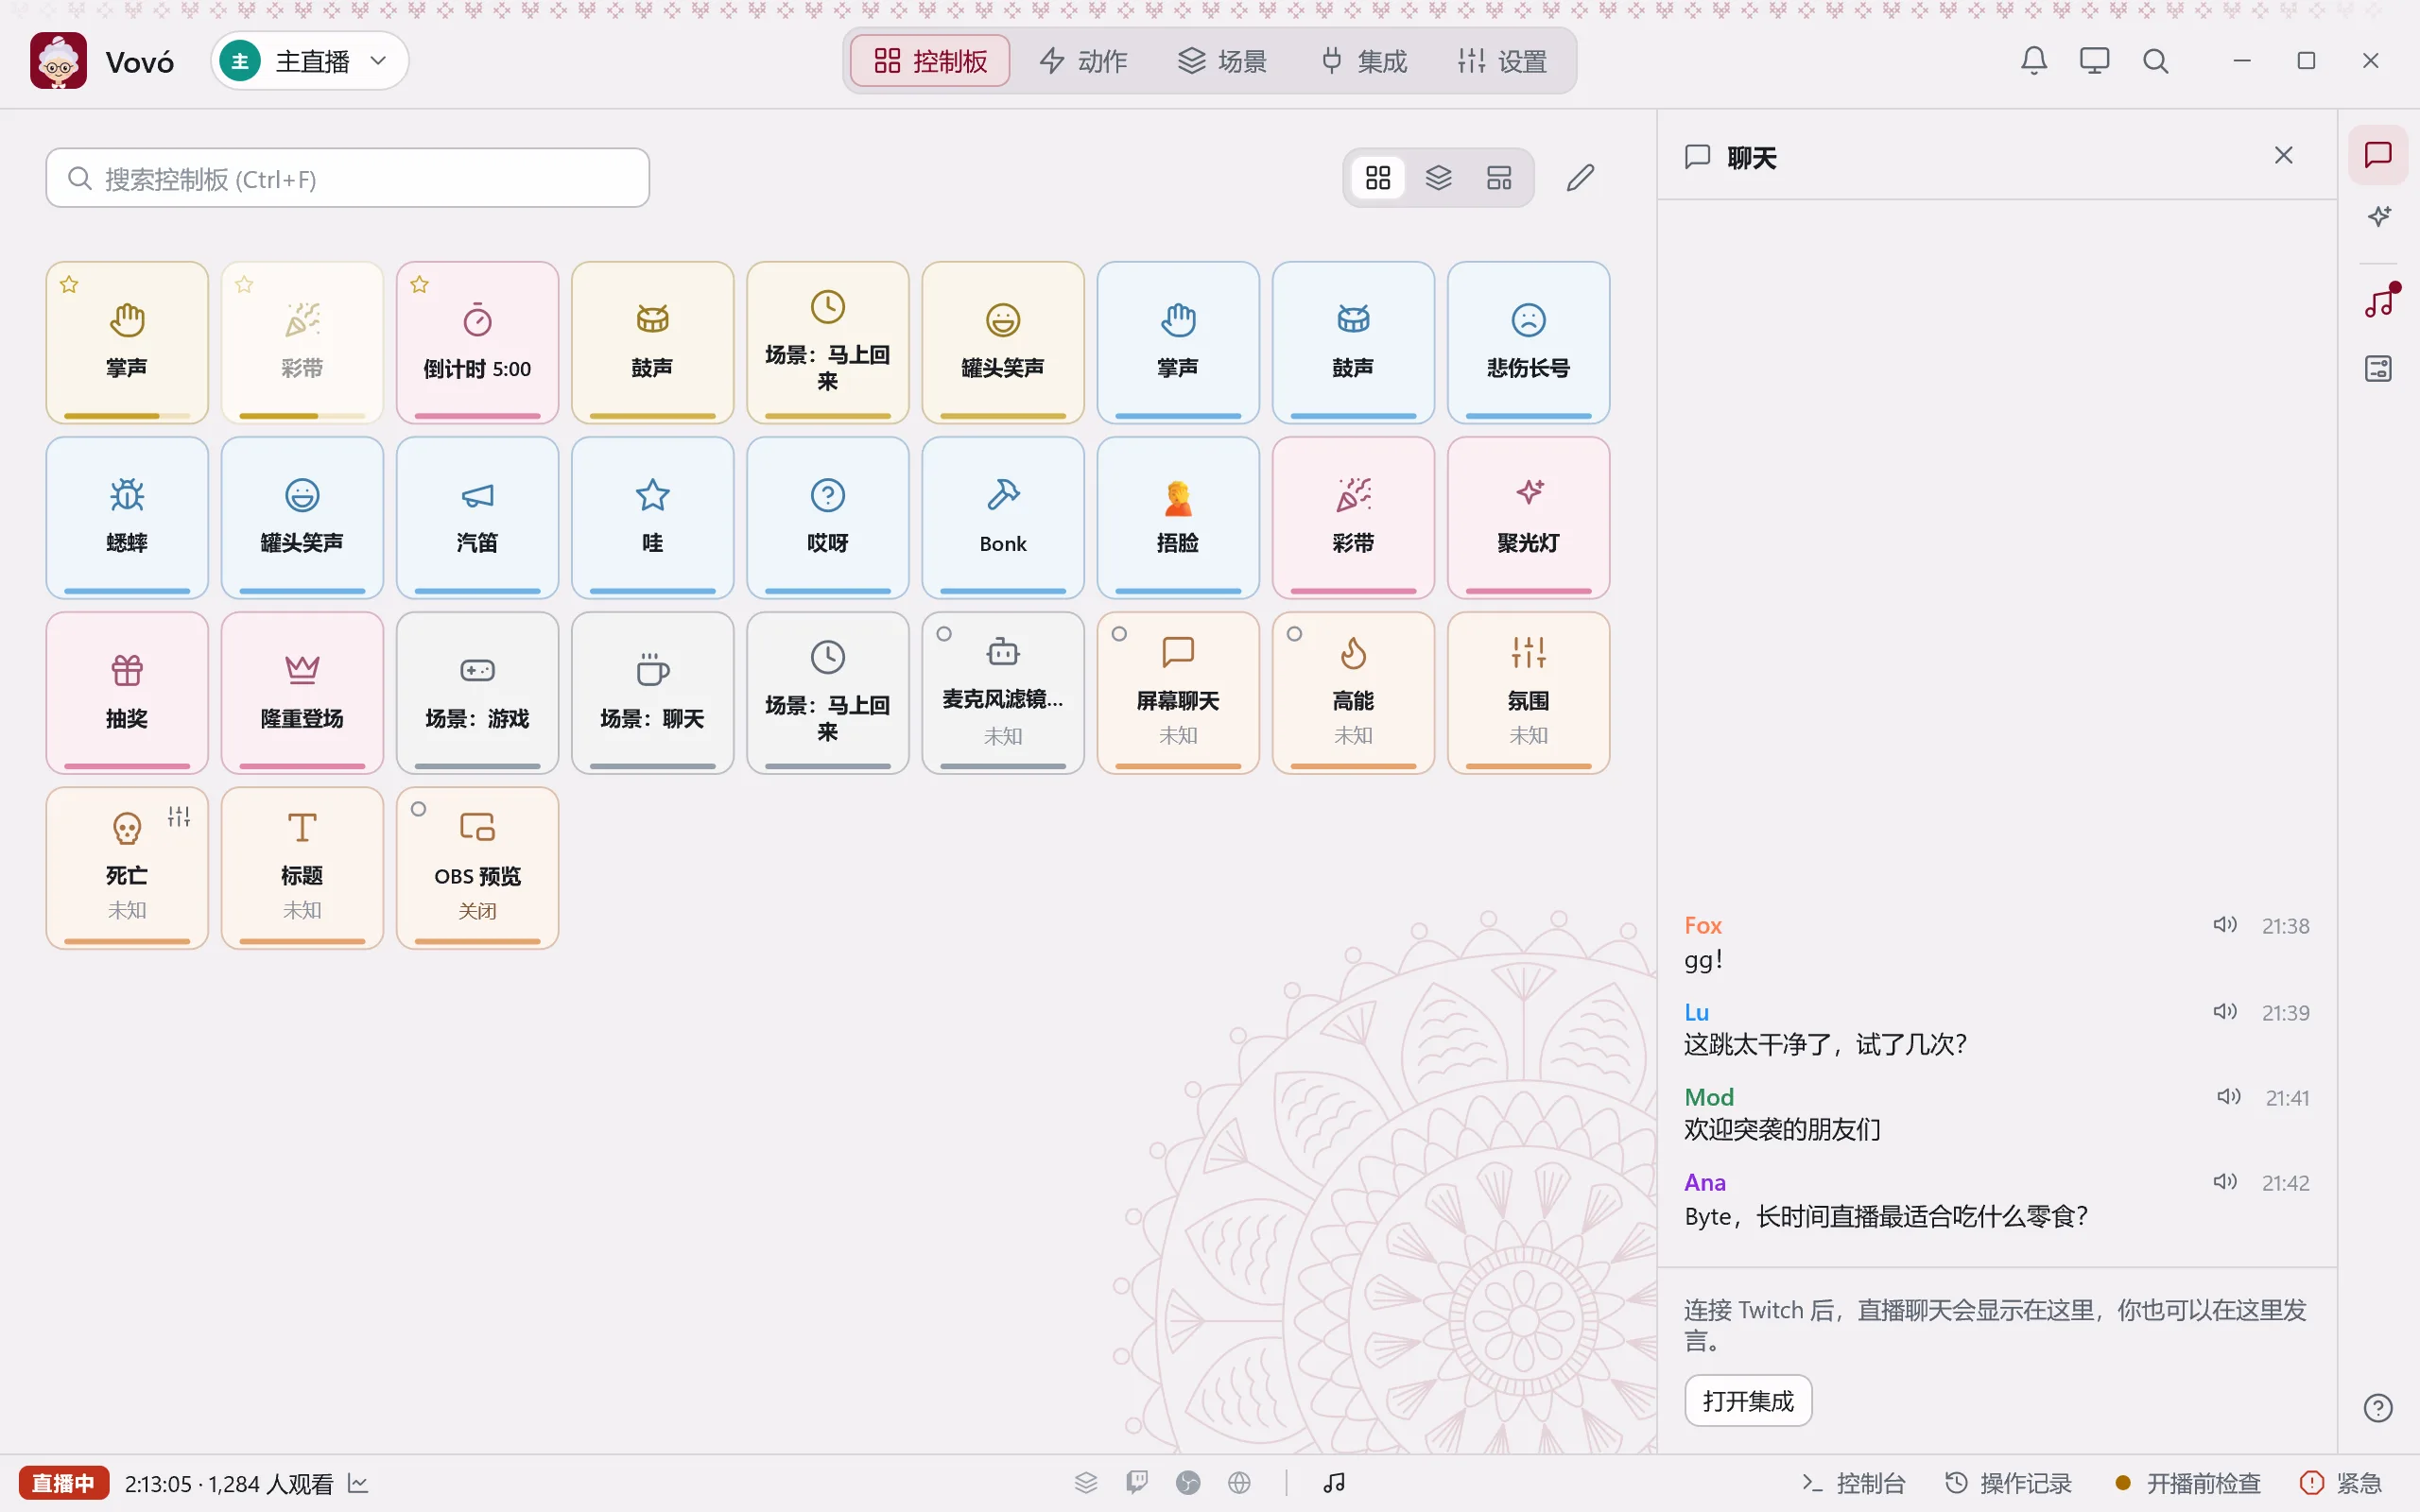
Task: Play TTS for Fox's message
Action: (2224, 925)
